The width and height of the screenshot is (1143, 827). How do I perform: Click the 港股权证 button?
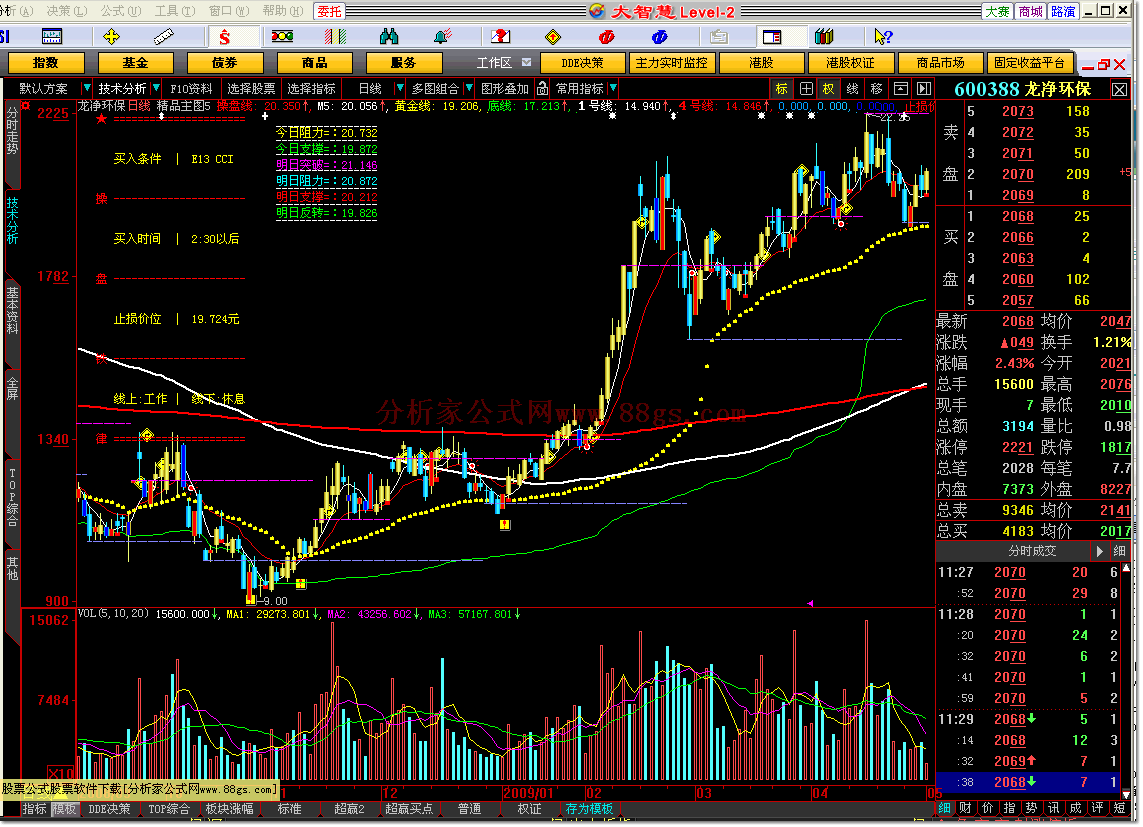[850, 63]
